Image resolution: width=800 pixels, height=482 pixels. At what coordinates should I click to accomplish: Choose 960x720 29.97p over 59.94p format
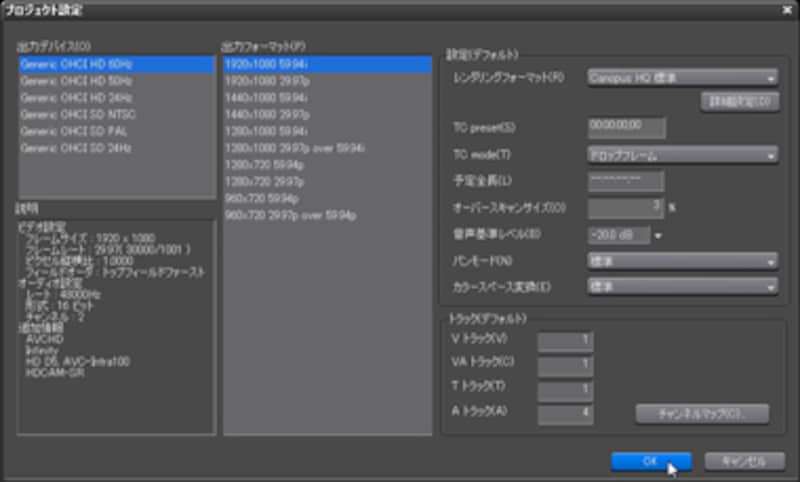point(328,215)
